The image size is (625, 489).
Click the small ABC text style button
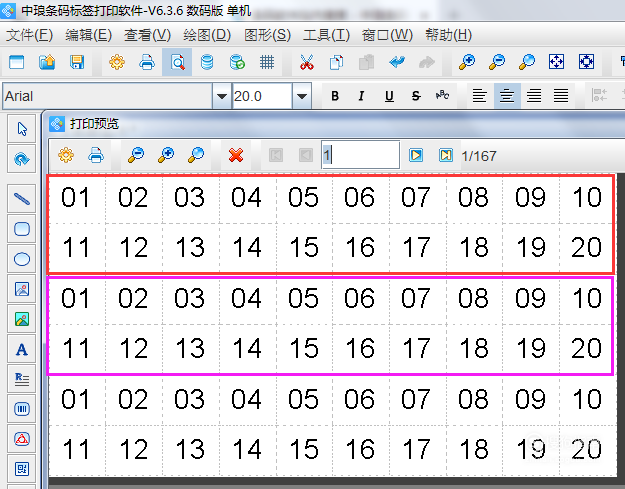coord(442,96)
